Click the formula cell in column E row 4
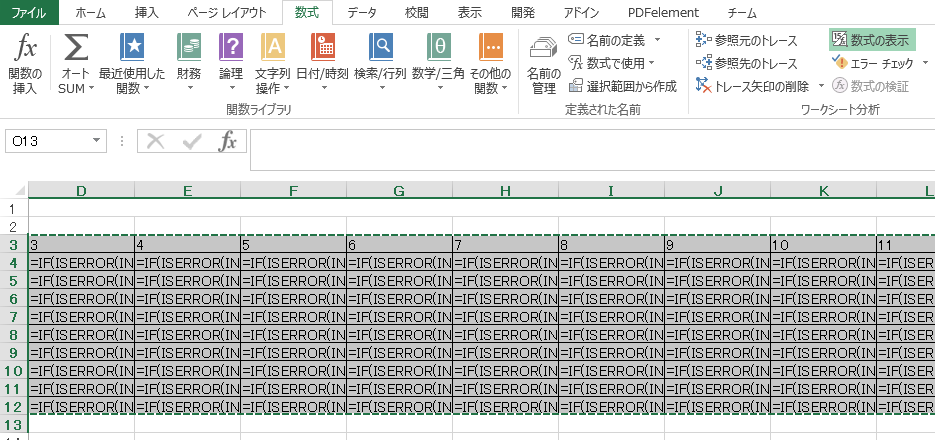 click(x=188, y=263)
